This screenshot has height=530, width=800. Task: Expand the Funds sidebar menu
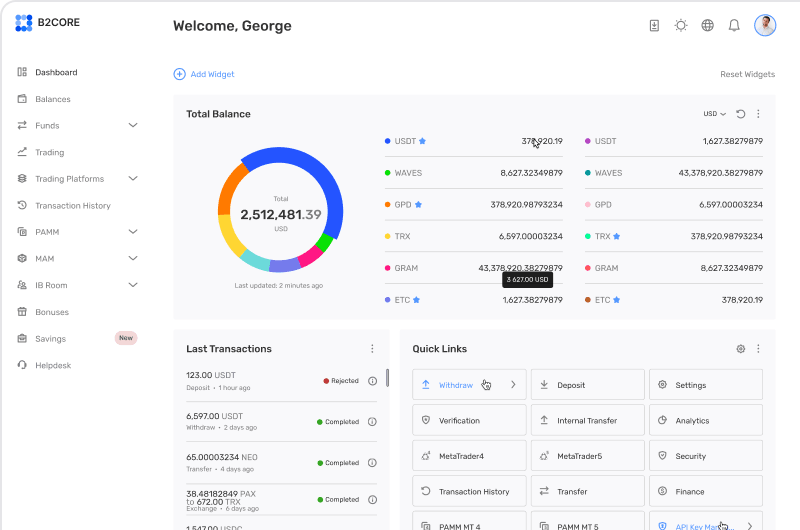point(133,126)
